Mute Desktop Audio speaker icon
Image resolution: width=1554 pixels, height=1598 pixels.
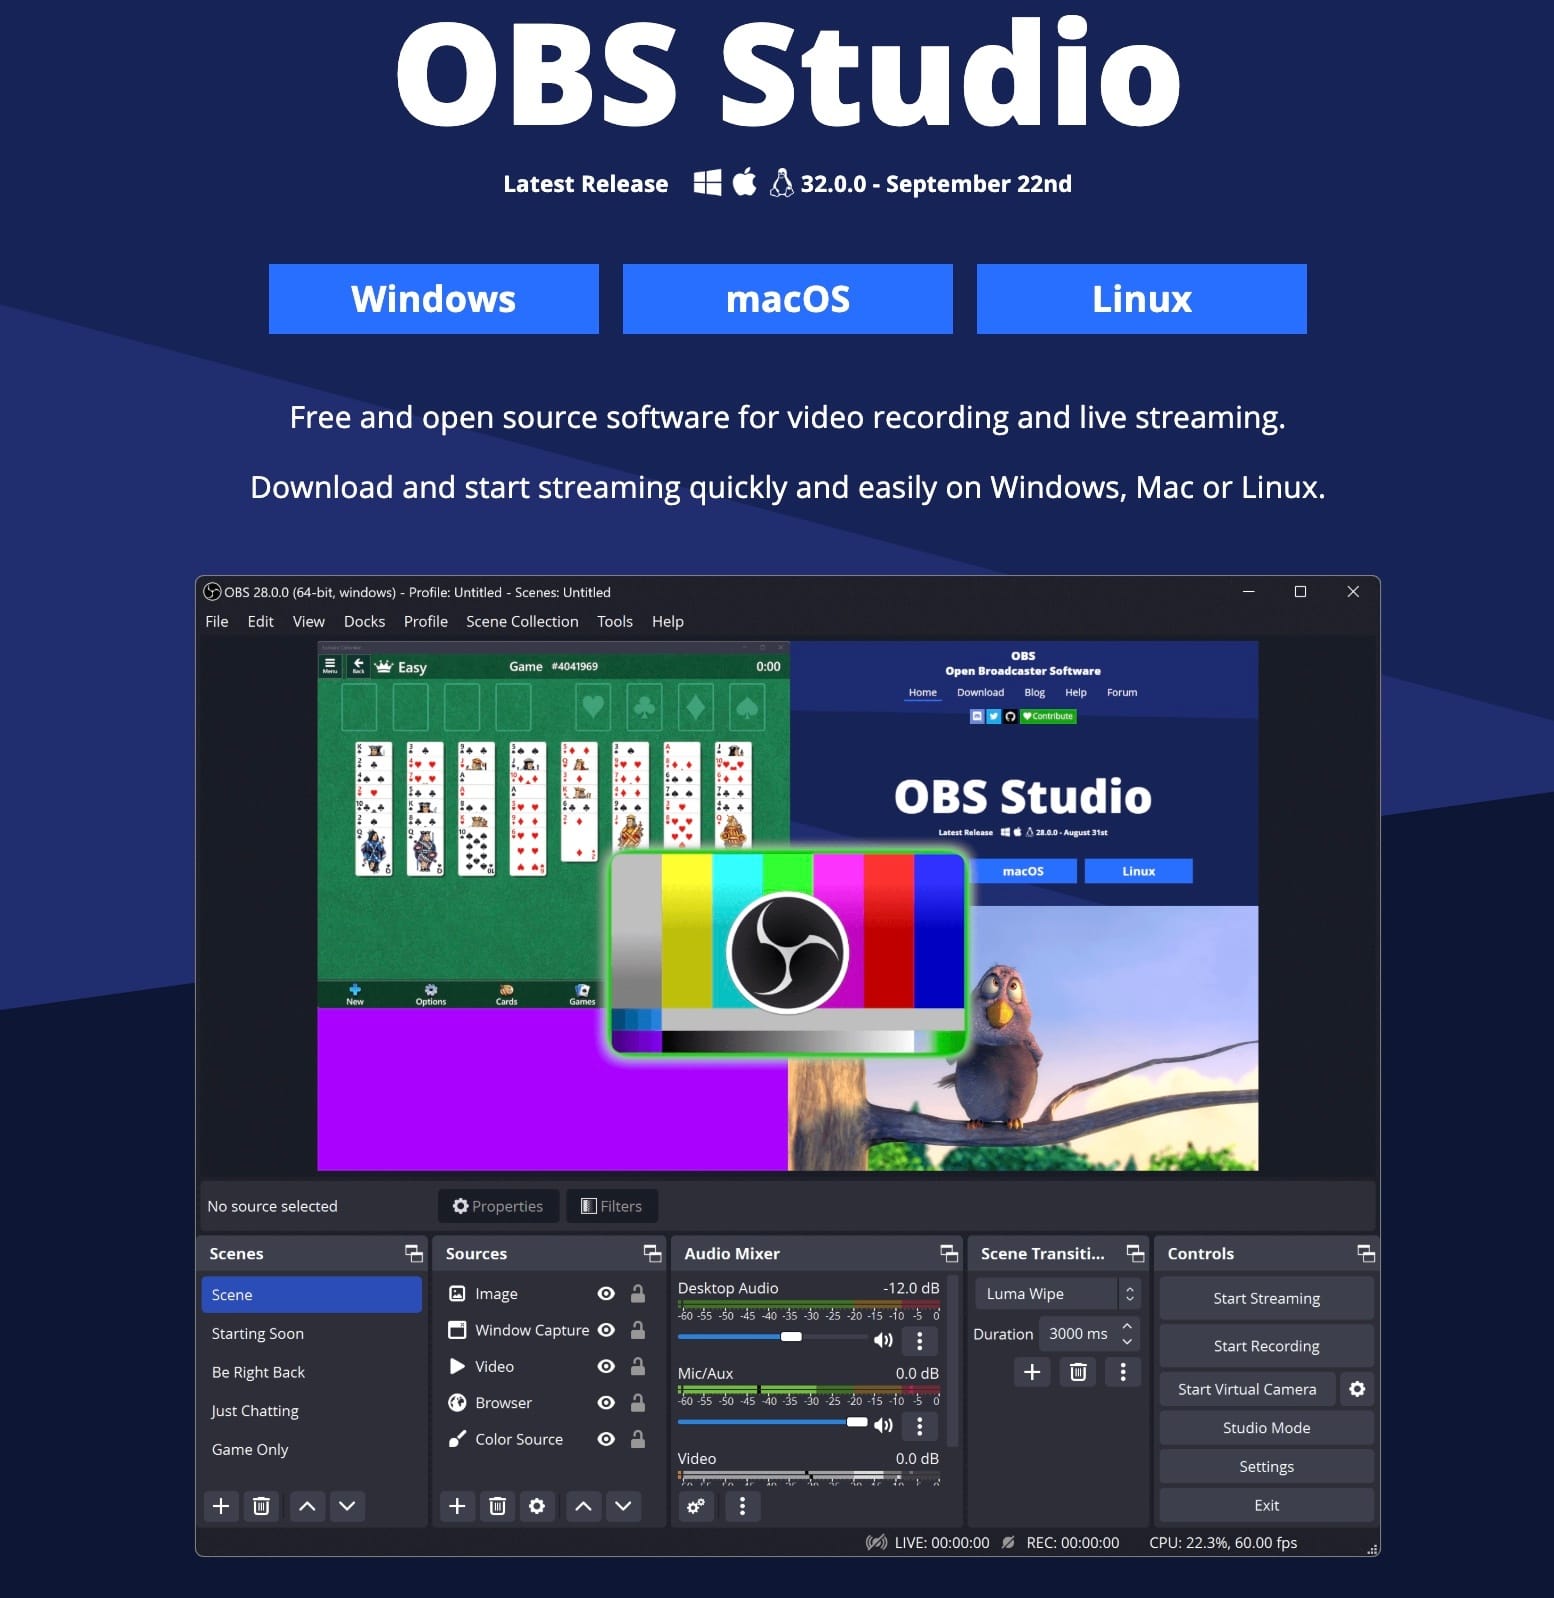point(883,1340)
